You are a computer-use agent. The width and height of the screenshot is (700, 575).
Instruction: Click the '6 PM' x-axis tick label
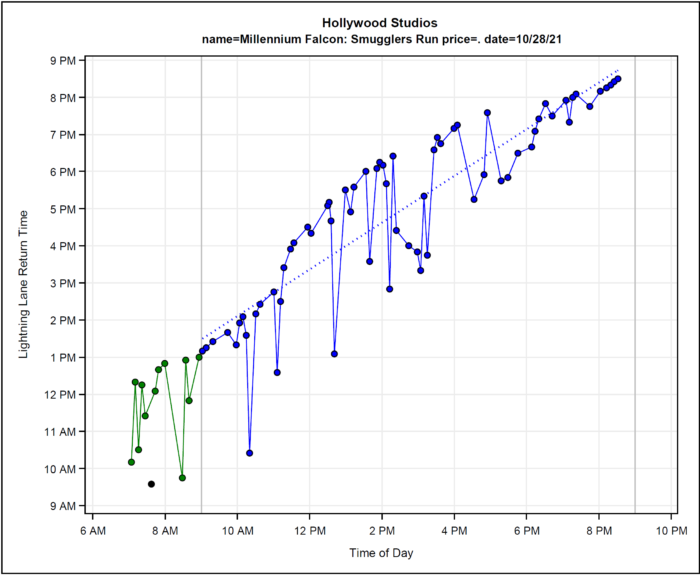[527, 529]
